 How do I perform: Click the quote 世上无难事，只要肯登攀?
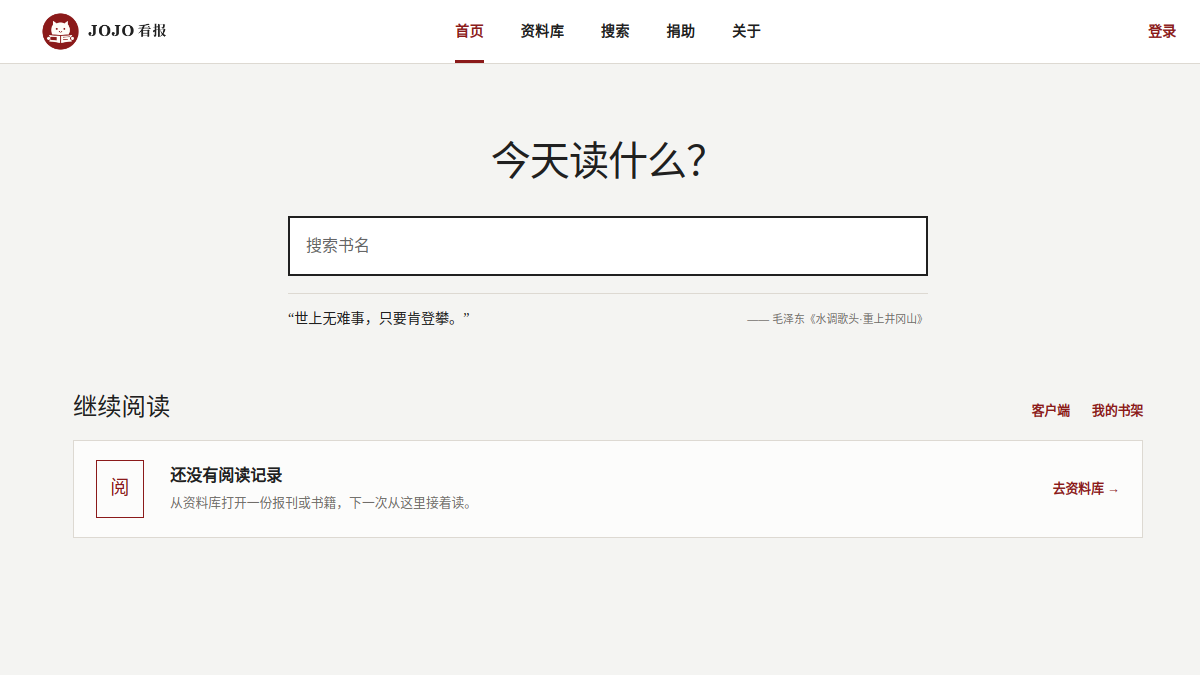click(x=379, y=318)
